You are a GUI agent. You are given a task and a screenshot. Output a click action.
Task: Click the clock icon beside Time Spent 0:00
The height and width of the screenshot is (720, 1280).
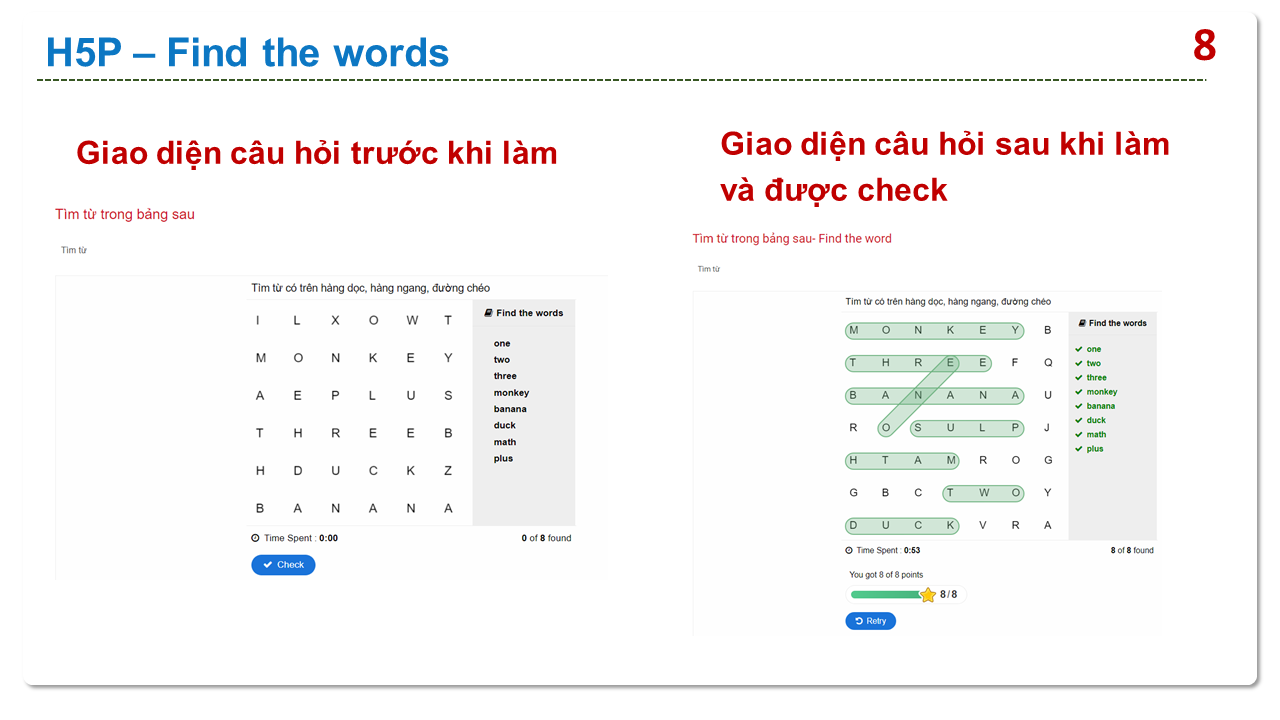click(x=256, y=538)
